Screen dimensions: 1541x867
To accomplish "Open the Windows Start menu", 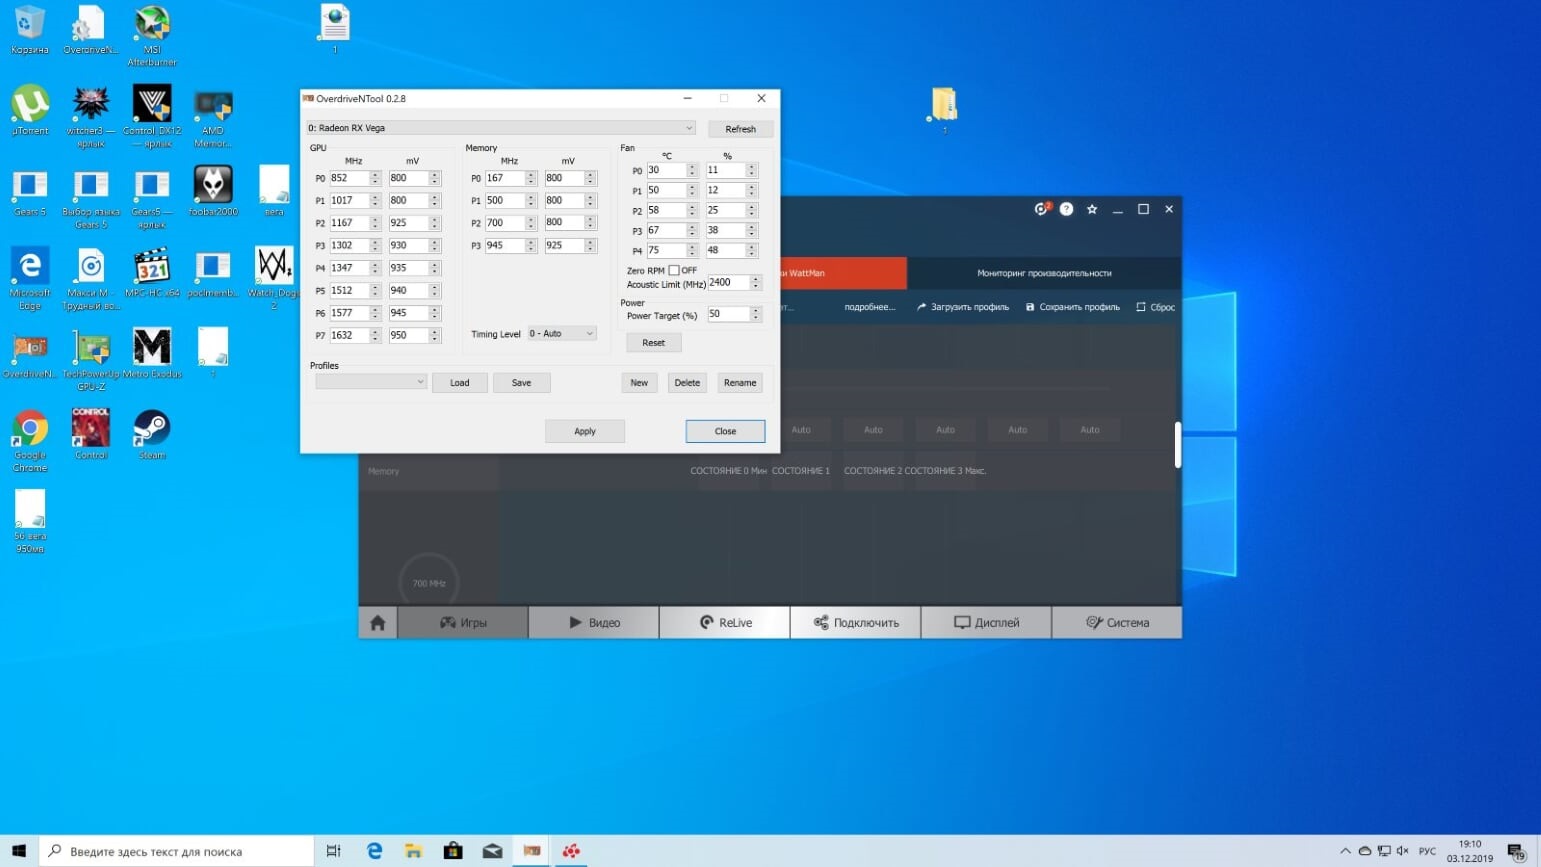I will tap(19, 851).
